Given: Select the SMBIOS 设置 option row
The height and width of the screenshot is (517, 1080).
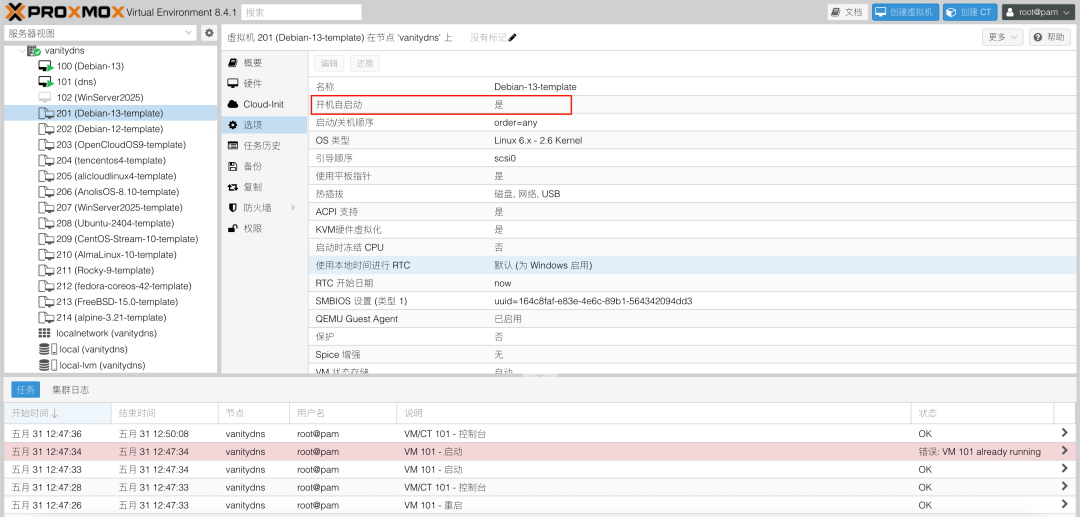Looking at the screenshot, I should [690, 301].
